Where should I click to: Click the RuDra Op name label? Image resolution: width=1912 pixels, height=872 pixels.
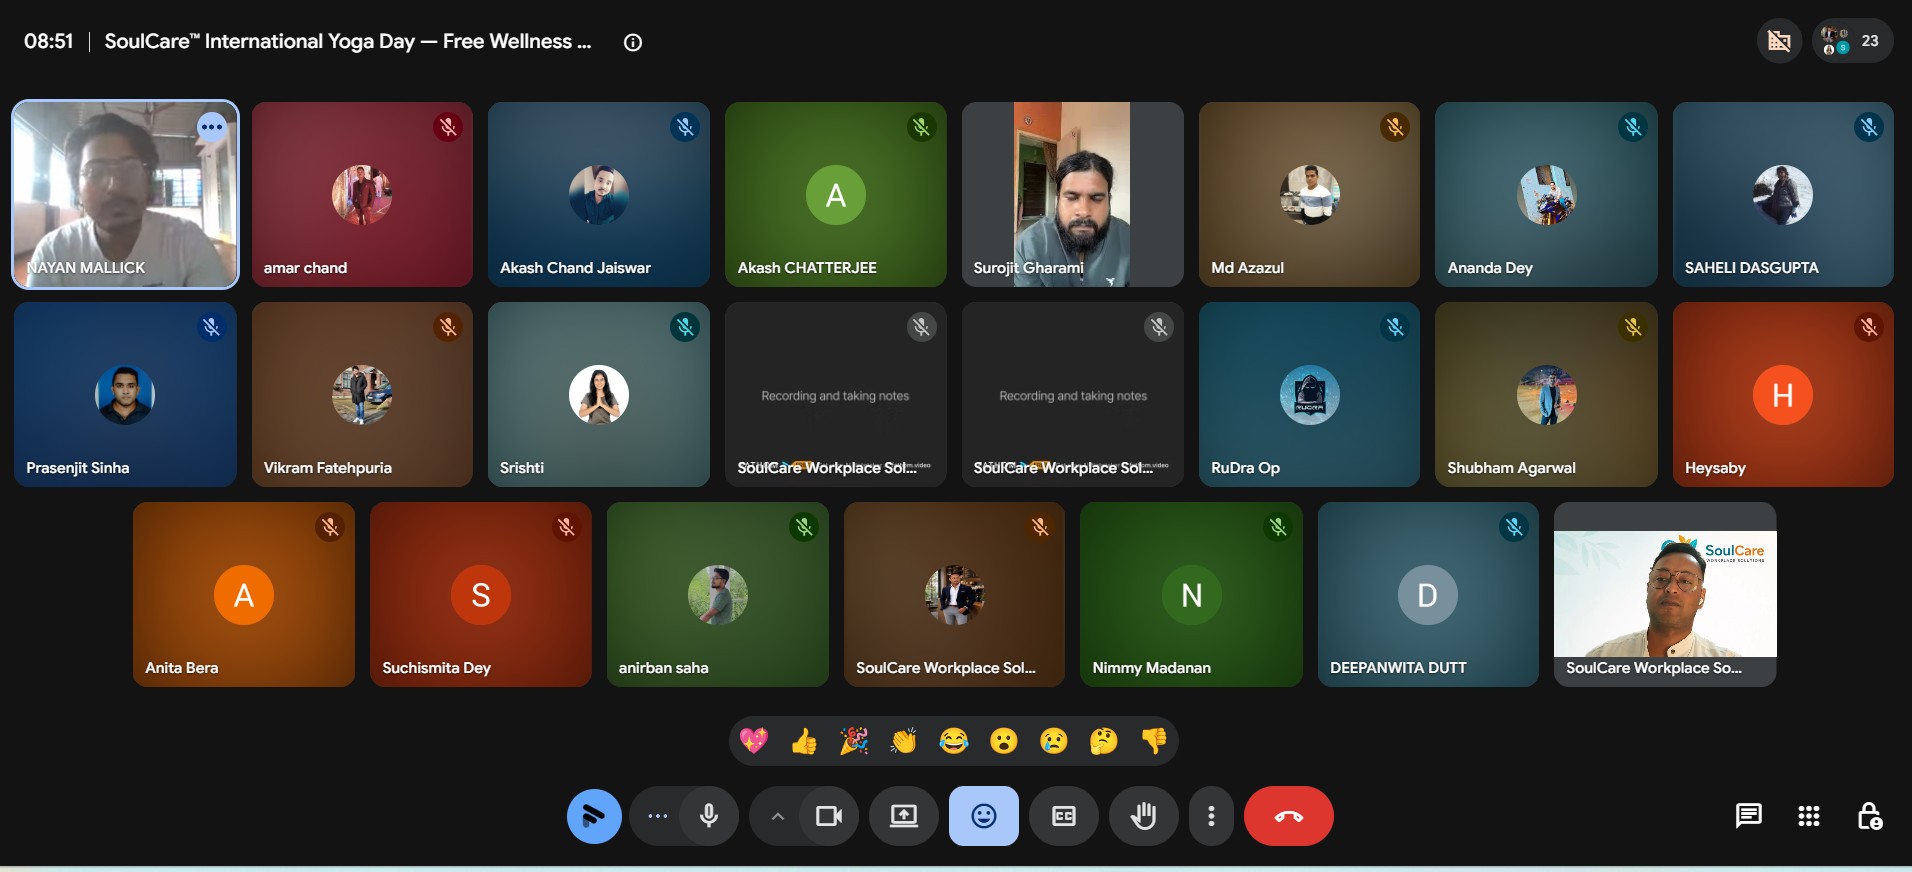1245,468
